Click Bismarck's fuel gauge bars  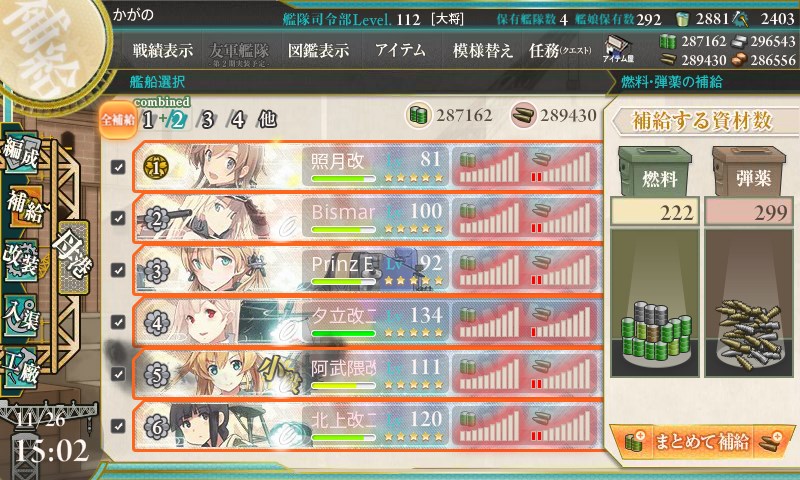pyautogui.click(x=489, y=218)
